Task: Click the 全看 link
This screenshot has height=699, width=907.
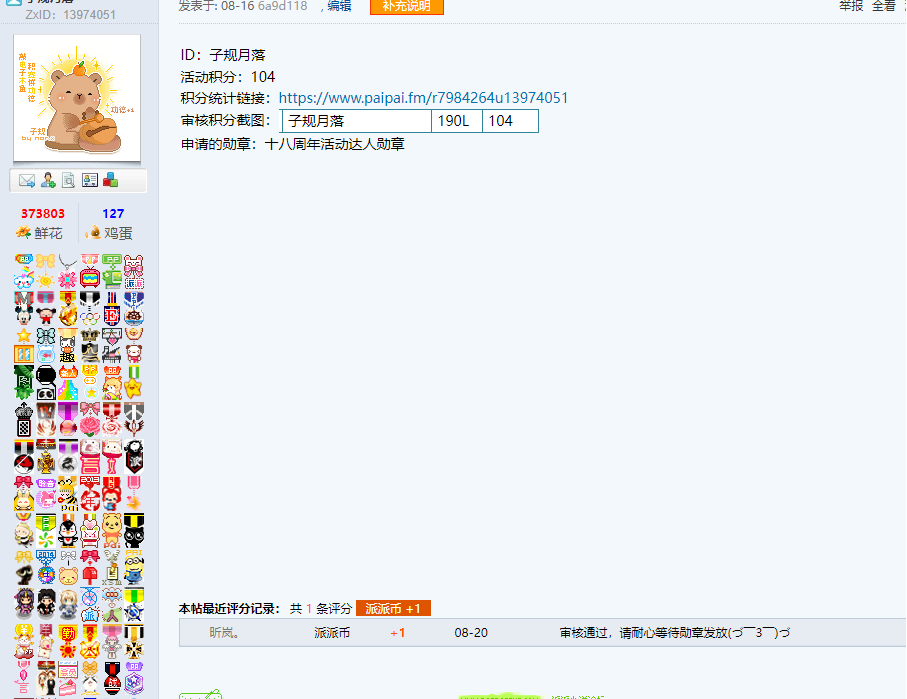Action: tap(884, 6)
